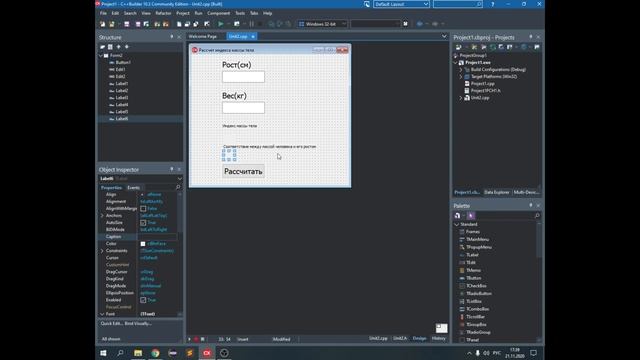Switch to the Data Explorer tab

(497, 192)
